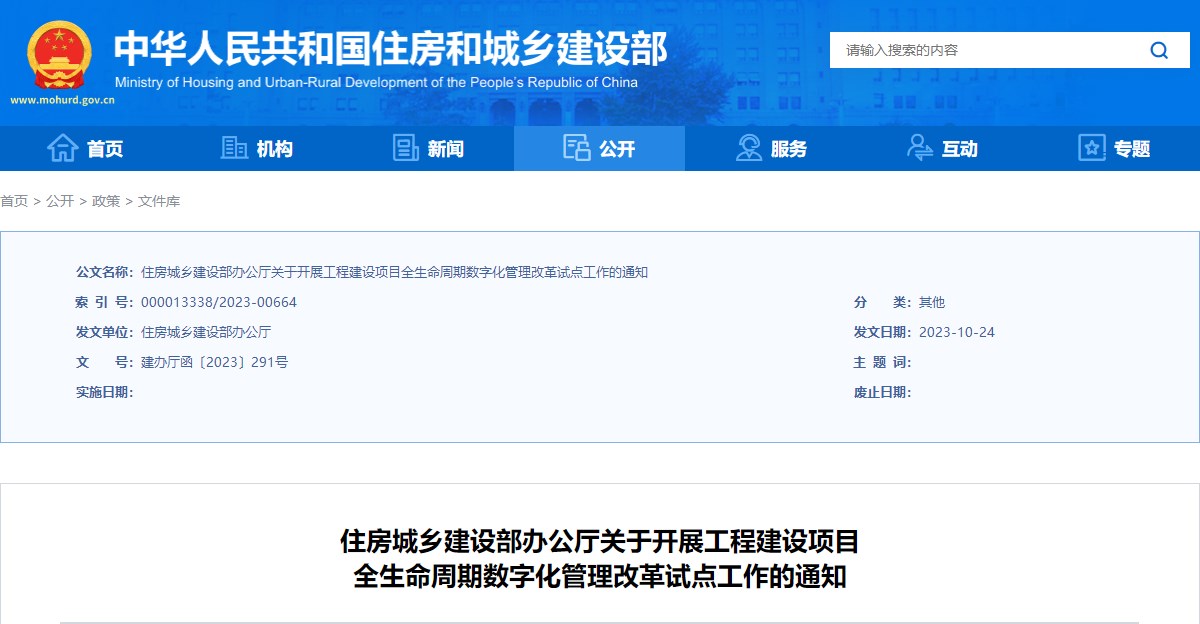
Task: Click the 机构 building icon
Action: pyautogui.click(x=234, y=147)
